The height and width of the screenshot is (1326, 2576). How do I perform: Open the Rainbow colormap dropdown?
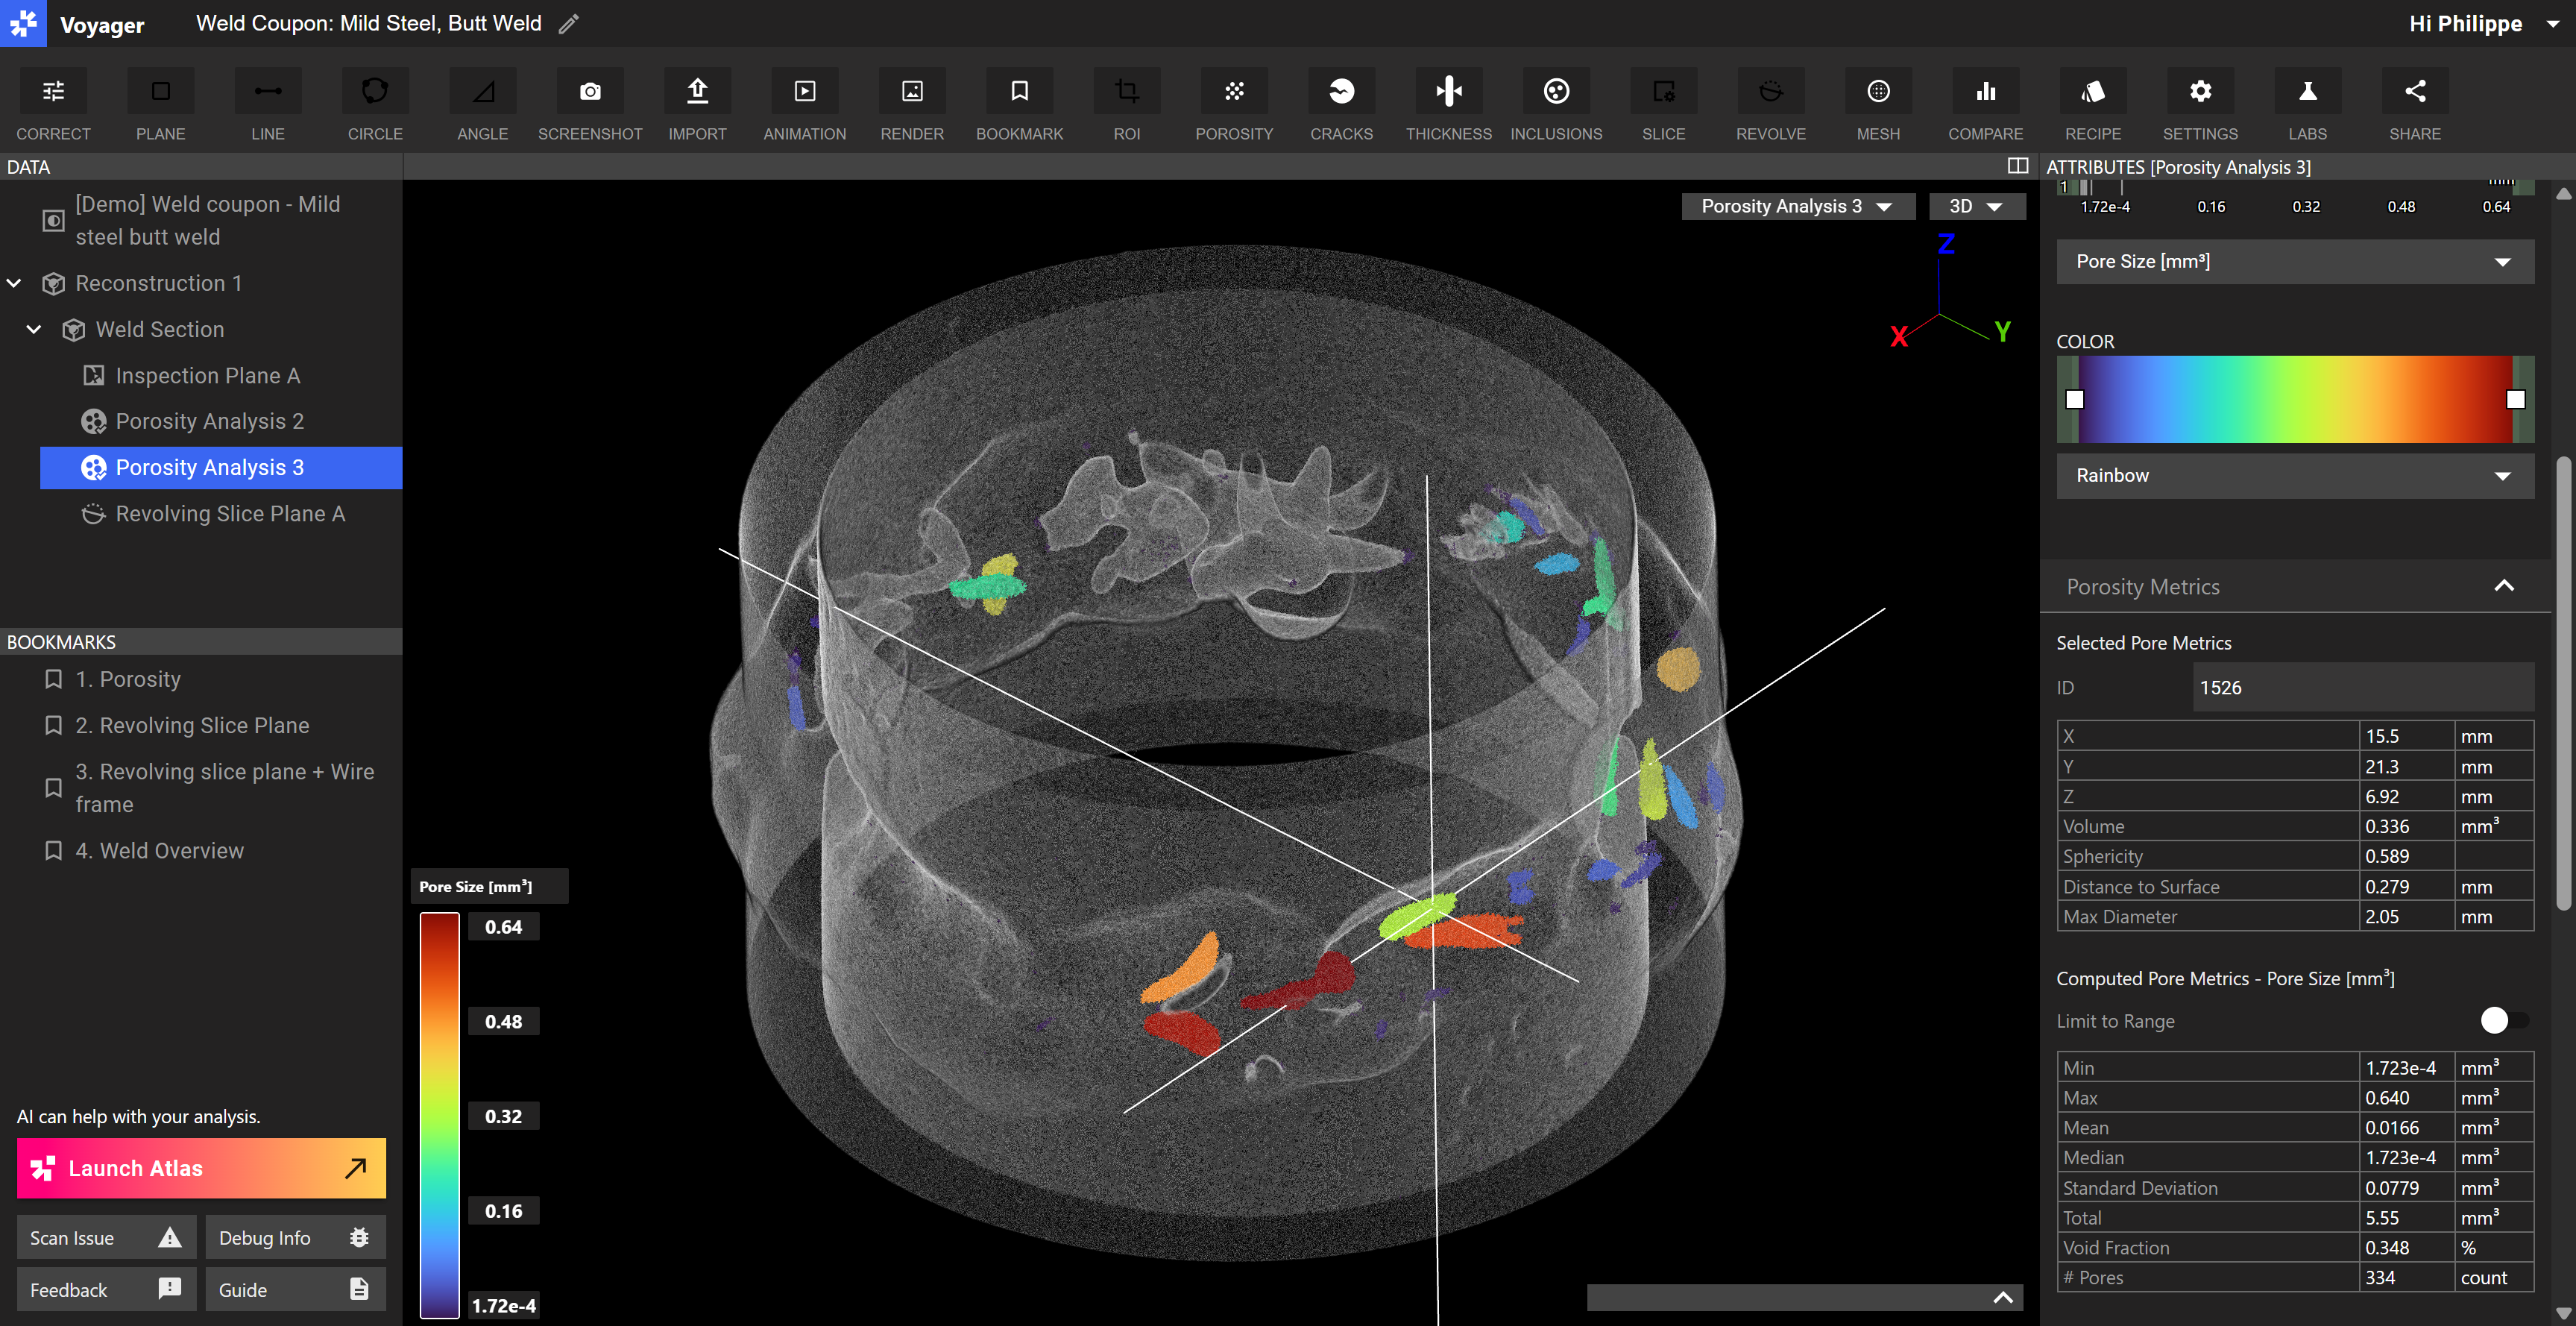pyautogui.click(x=2294, y=476)
